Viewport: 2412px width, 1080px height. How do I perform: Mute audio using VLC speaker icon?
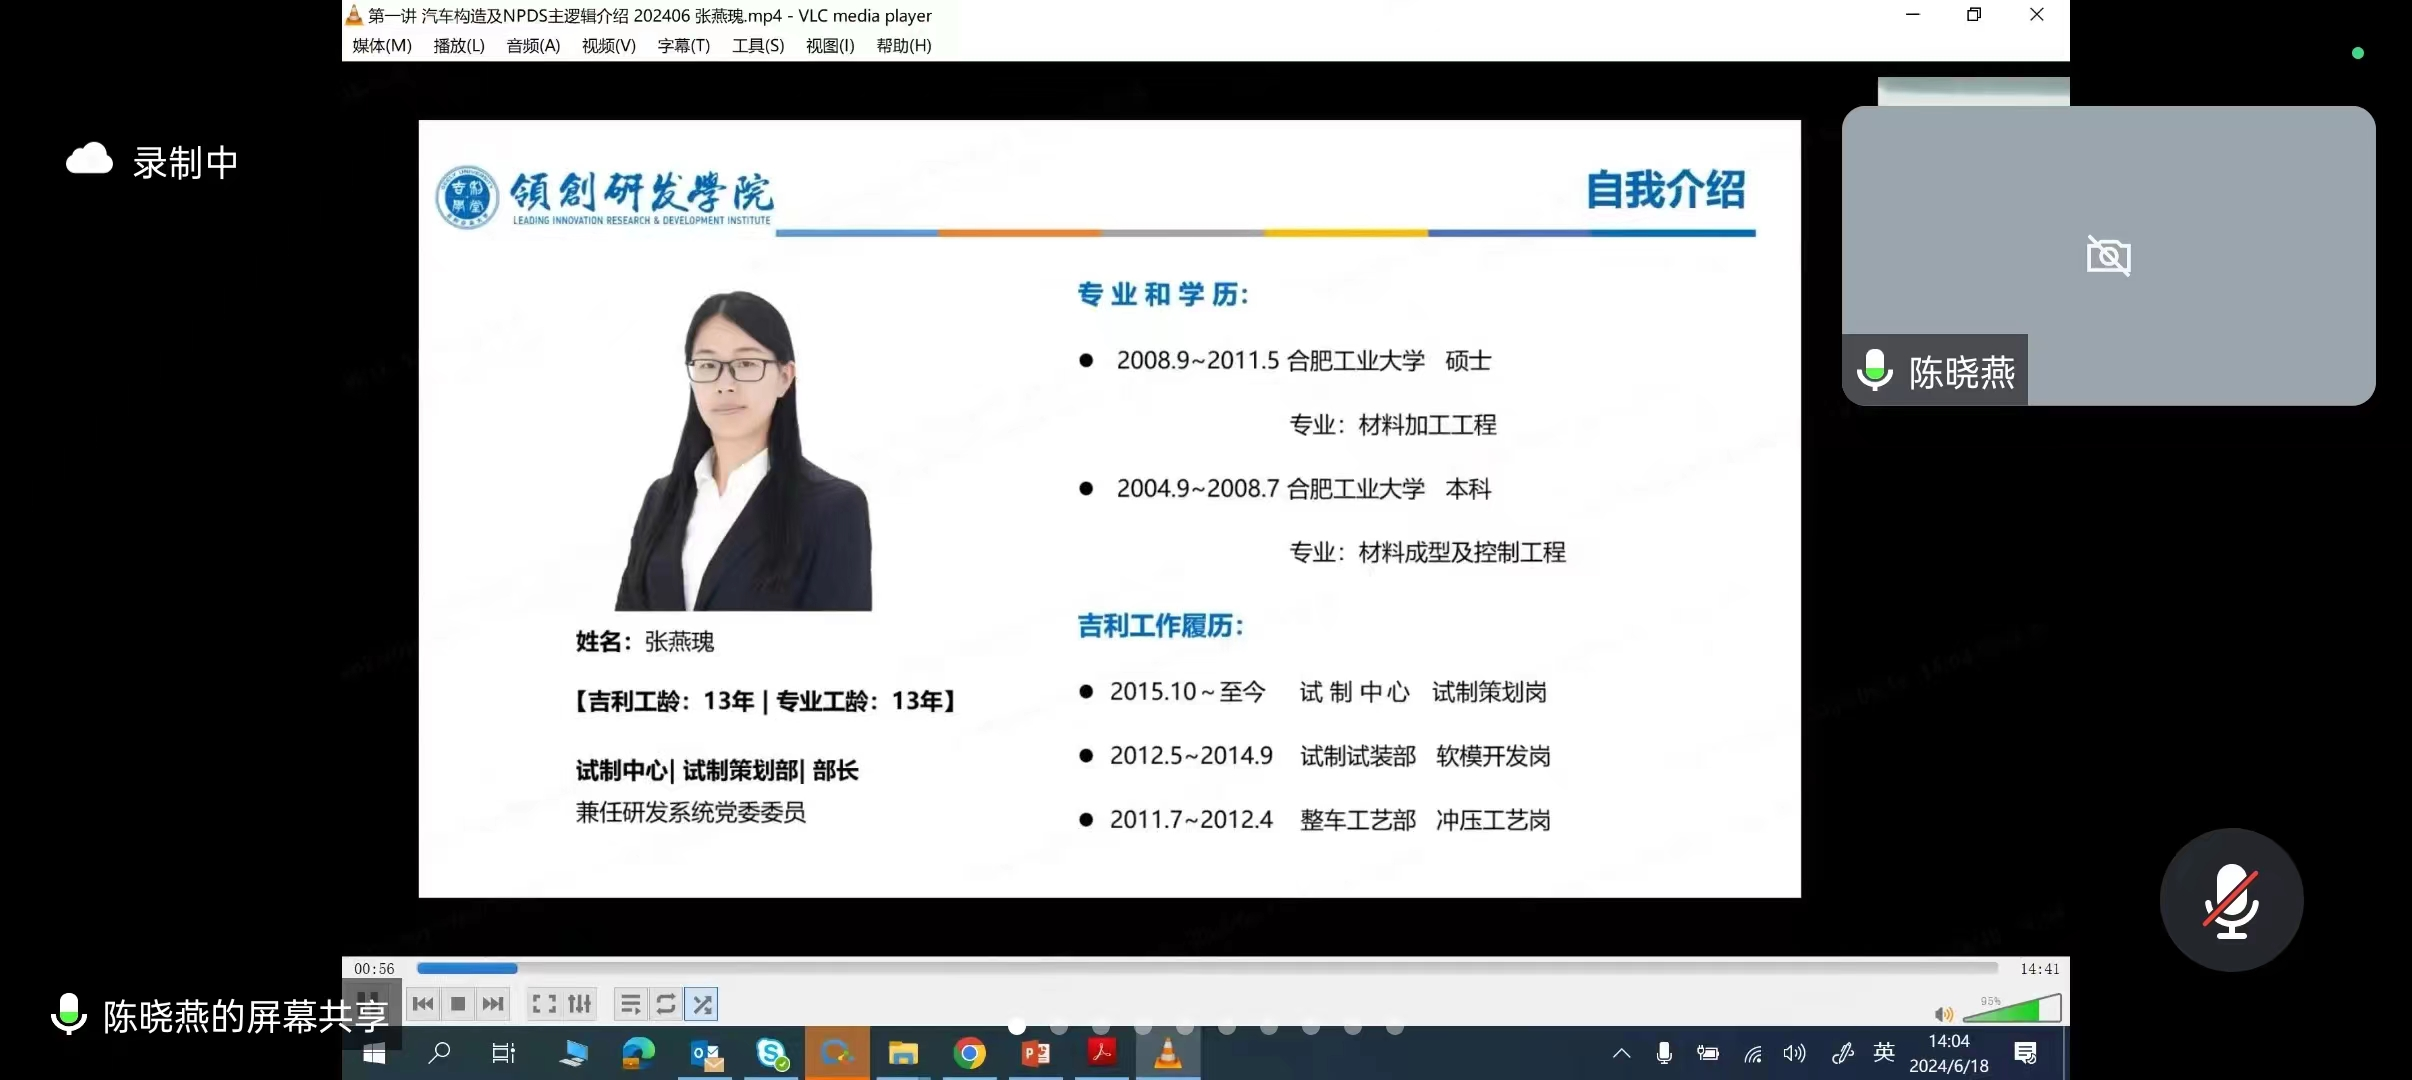[1943, 1014]
